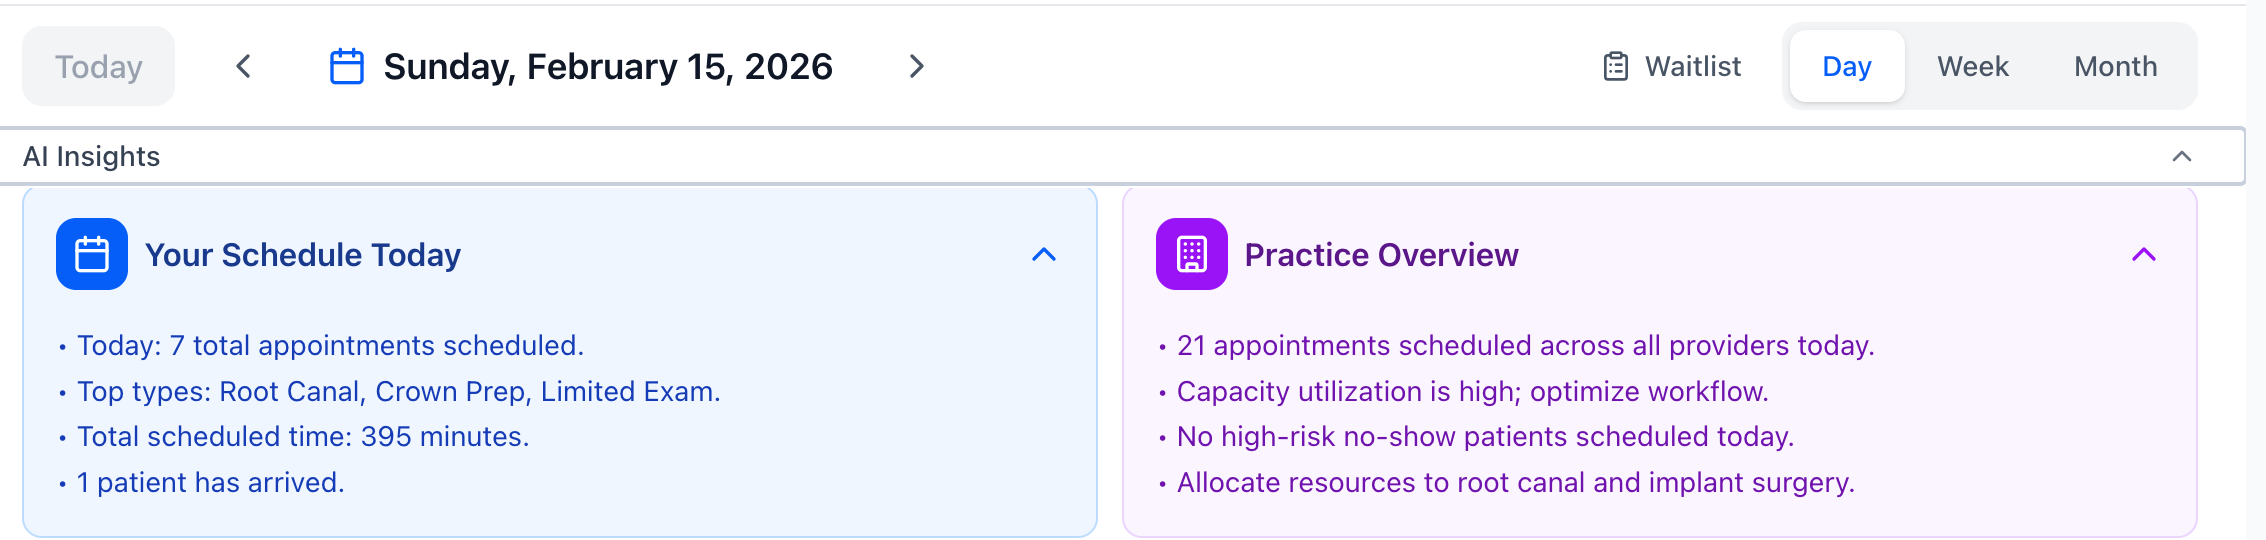
Task: Collapse the AI Insights section
Action: (x=2182, y=156)
